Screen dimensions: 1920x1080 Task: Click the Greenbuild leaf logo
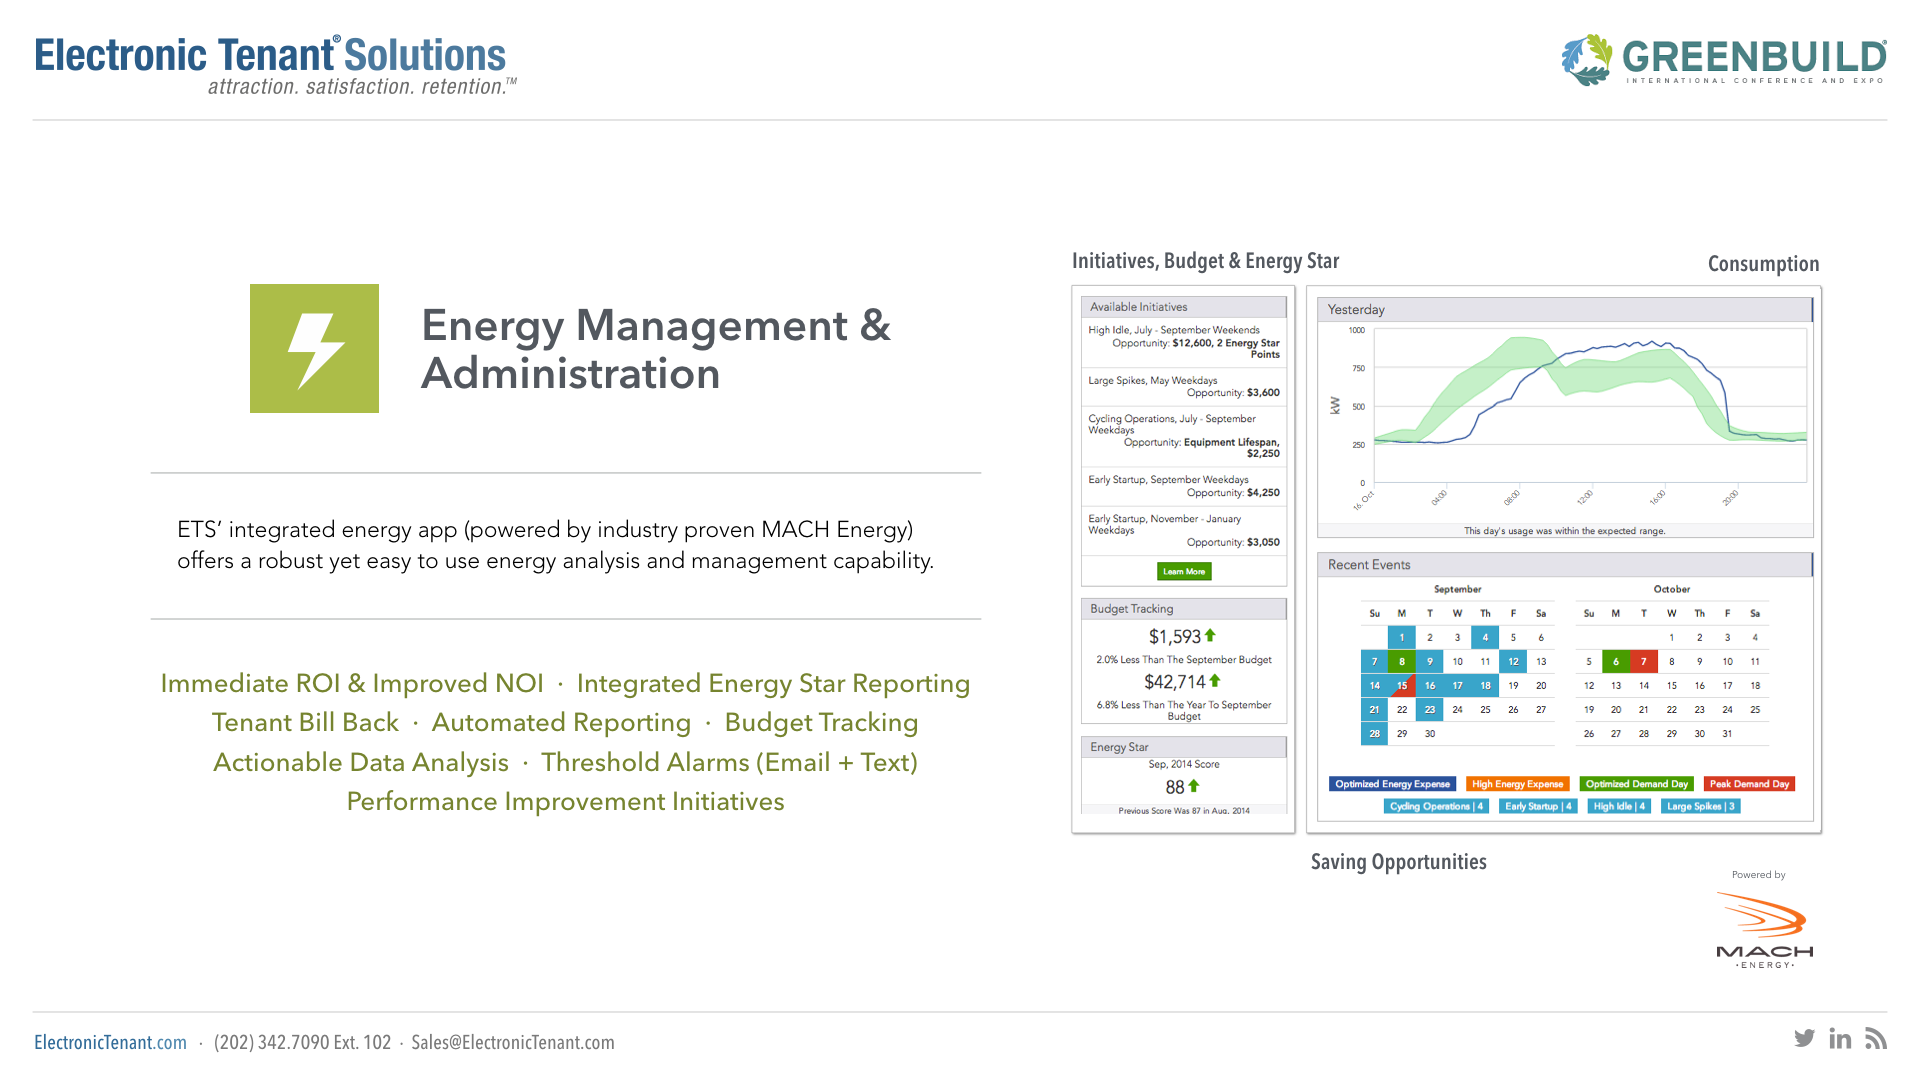click(x=1587, y=59)
